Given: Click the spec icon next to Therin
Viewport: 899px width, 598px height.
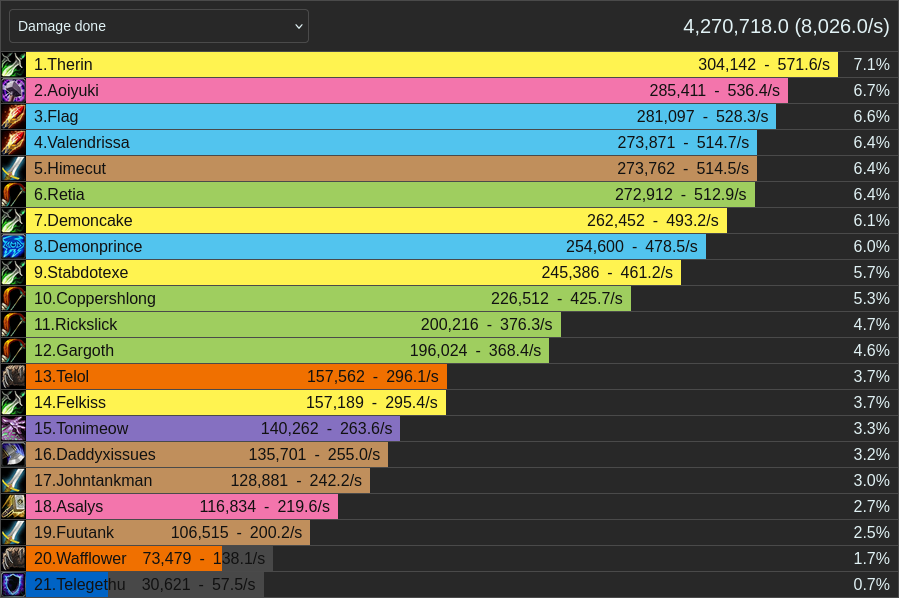Looking at the screenshot, I should pos(13,65).
